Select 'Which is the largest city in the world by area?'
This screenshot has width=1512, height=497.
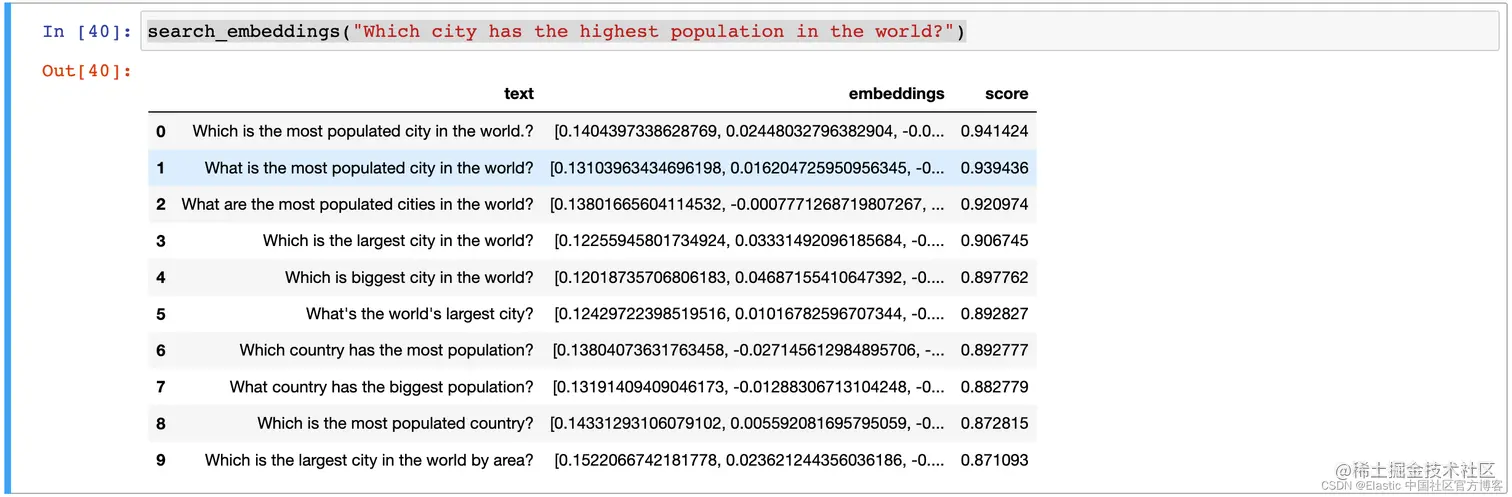[x=369, y=460]
